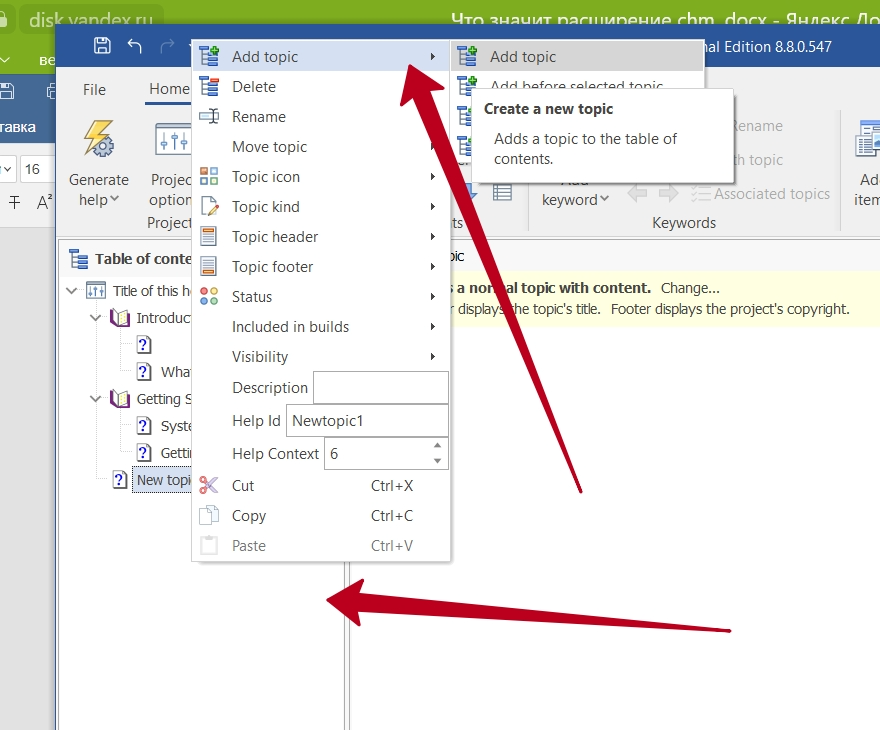Image resolution: width=880 pixels, height=730 pixels.
Task: Click the Delete icon in the context menu
Action: coord(209,87)
